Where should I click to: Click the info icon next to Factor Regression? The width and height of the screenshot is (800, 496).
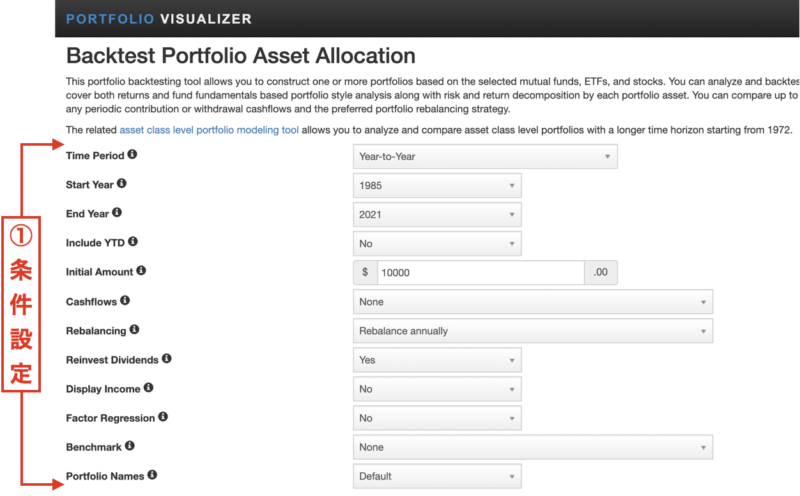coord(163,416)
